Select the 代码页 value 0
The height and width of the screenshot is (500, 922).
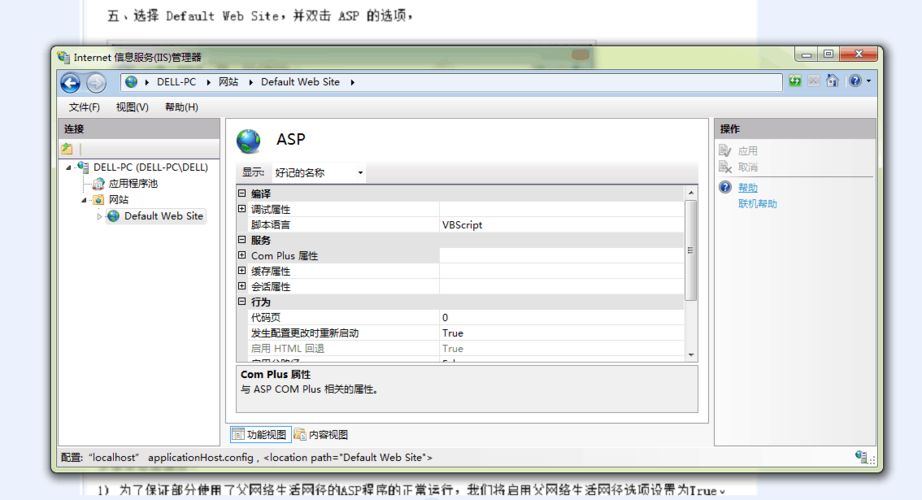pyautogui.click(x=562, y=317)
